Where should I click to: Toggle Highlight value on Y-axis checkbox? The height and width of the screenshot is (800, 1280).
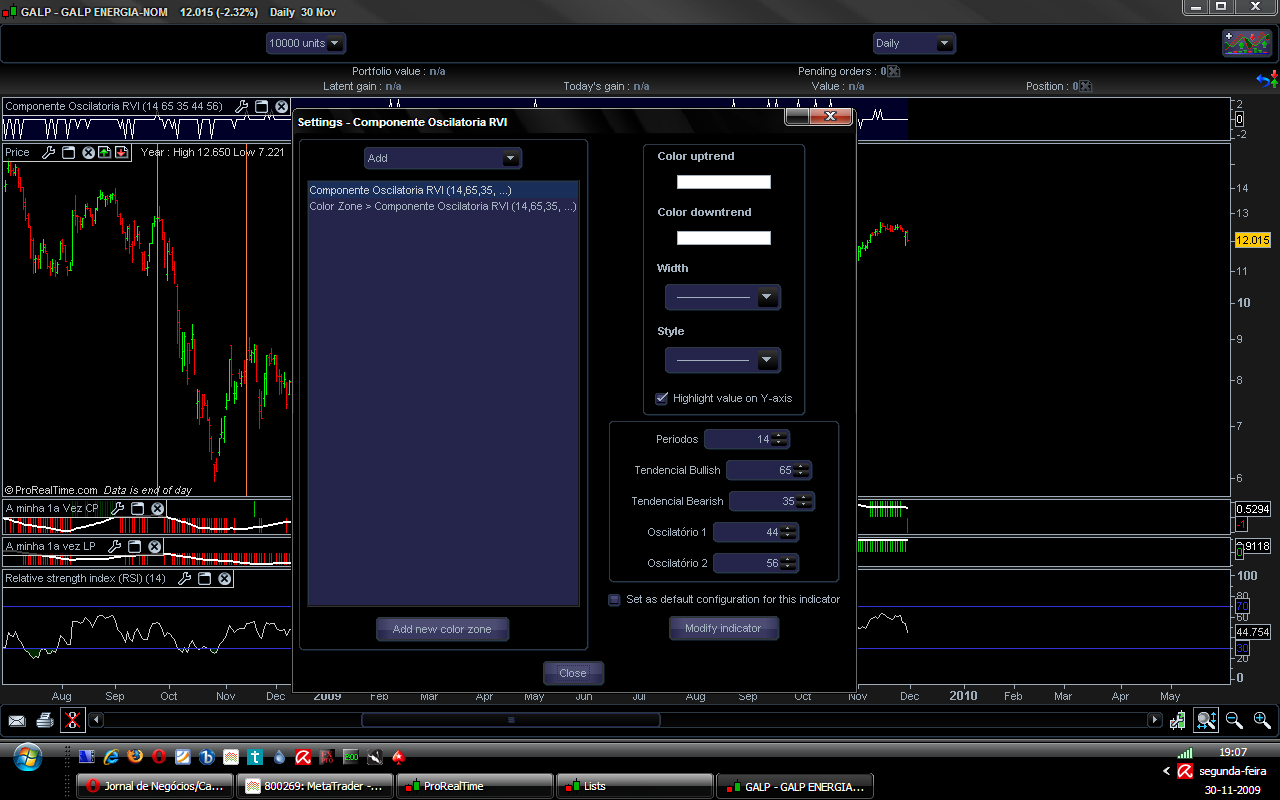[661, 398]
